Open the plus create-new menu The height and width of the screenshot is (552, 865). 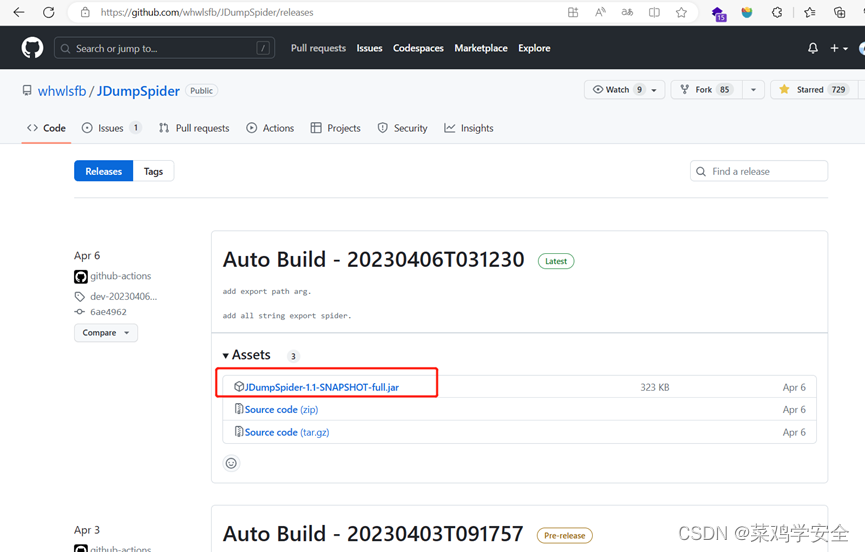point(839,49)
